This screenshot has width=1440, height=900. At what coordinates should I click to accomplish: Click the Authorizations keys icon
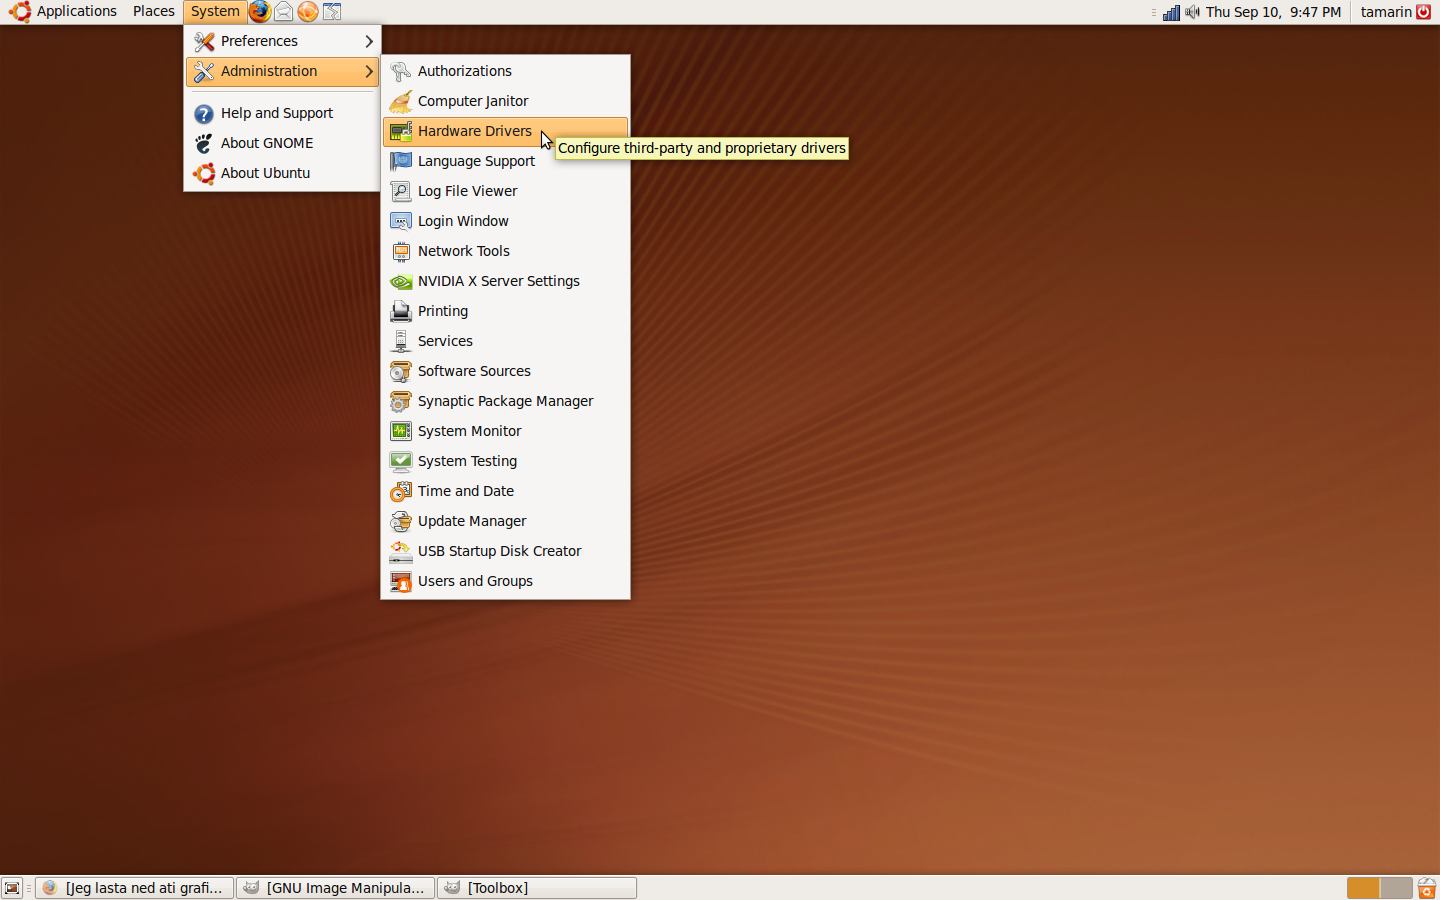[x=400, y=71]
